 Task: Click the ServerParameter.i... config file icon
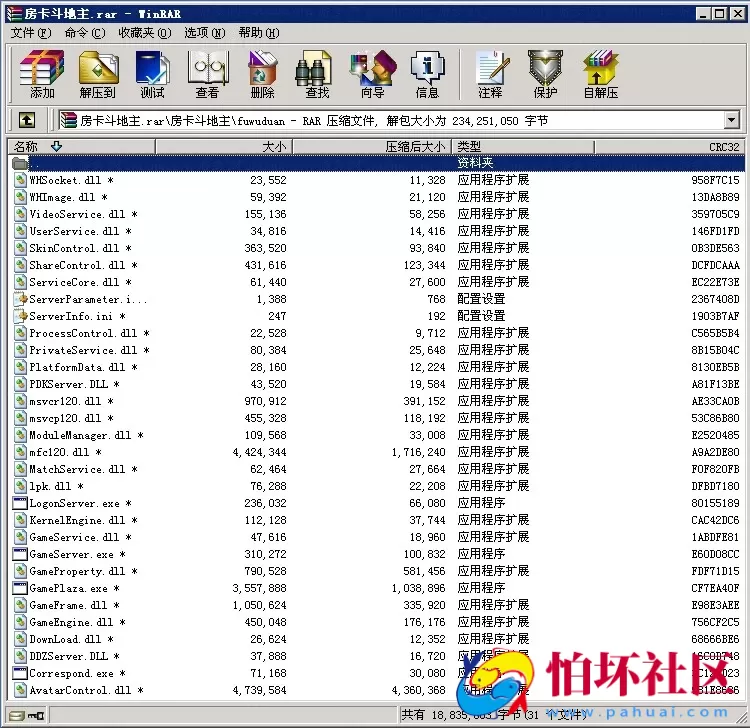(x=20, y=299)
